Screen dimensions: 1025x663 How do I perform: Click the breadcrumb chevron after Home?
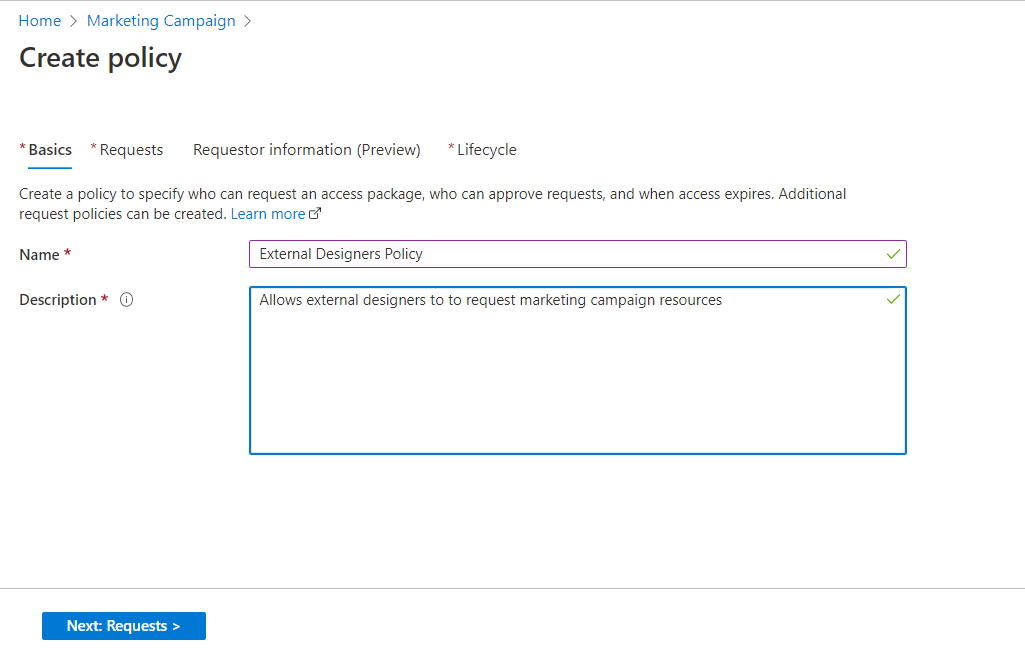pyautogui.click(x=73, y=22)
